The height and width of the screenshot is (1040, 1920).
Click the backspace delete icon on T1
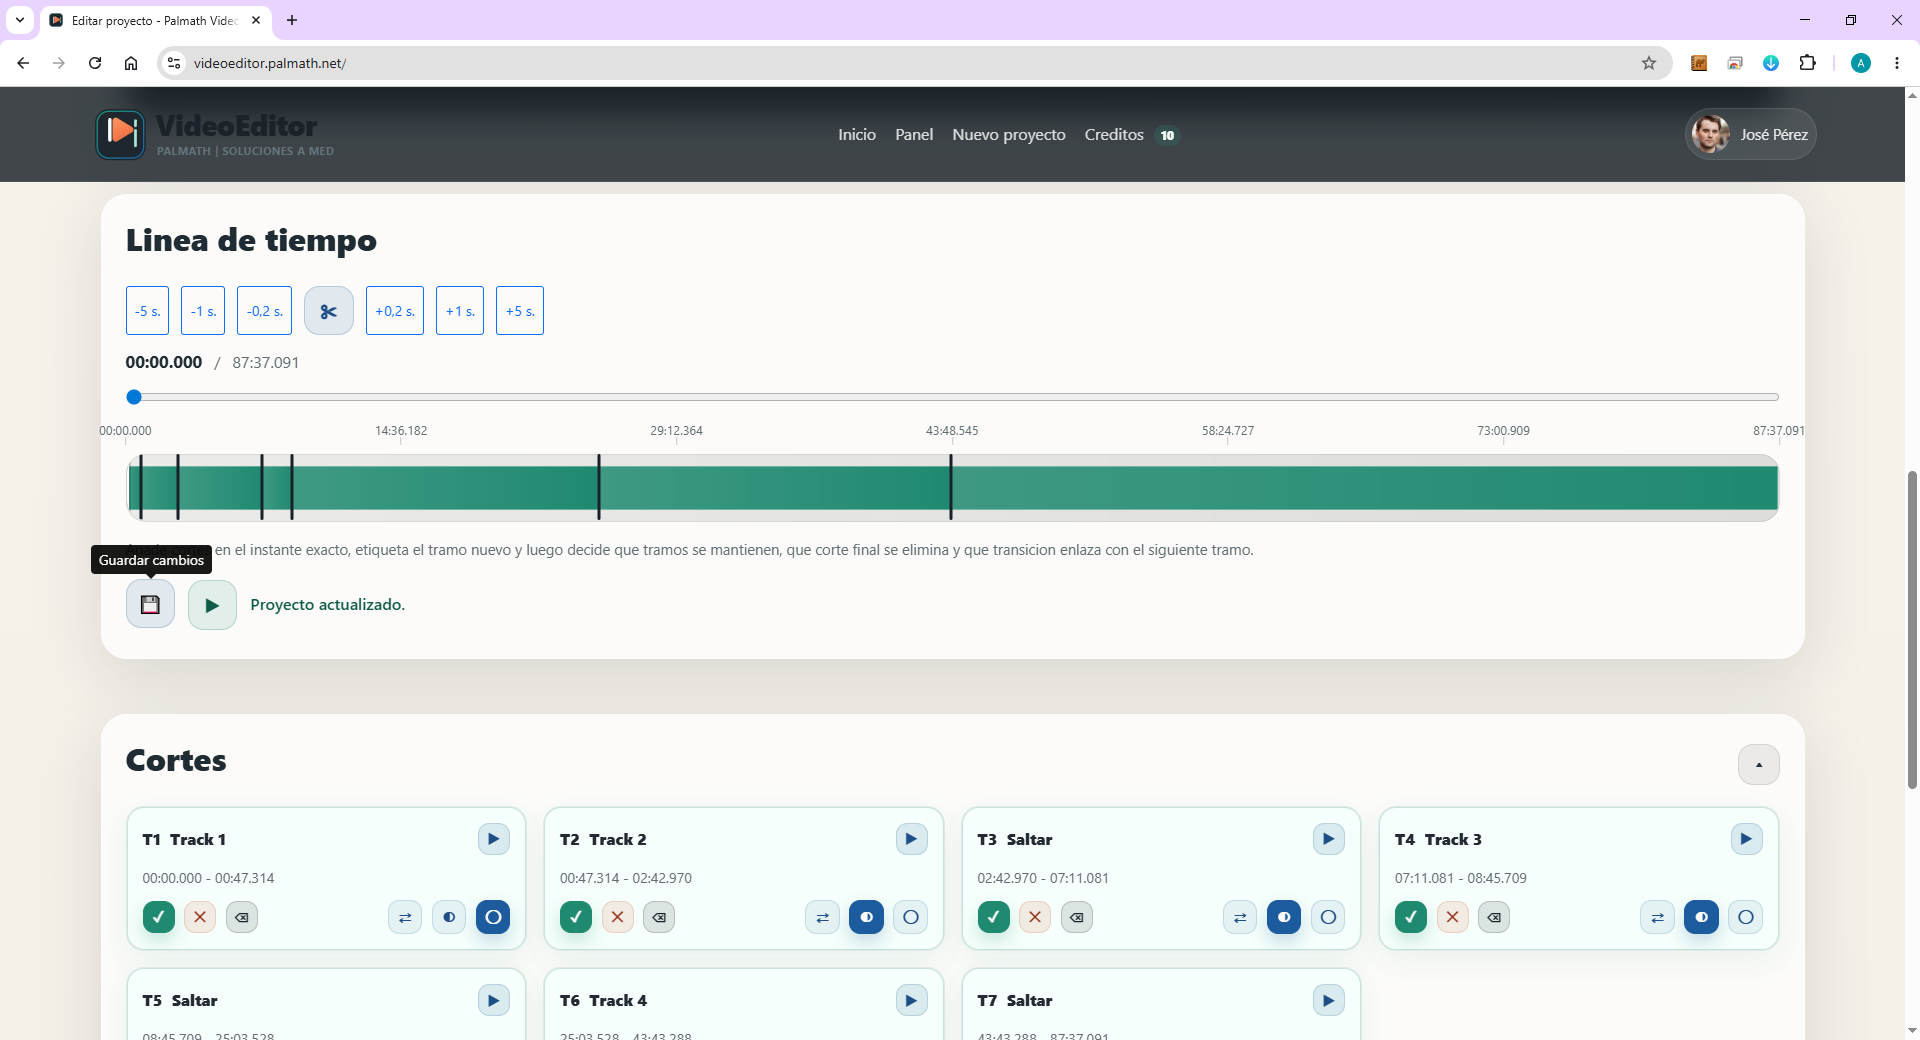pyautogui.click(x=242, y=917)
